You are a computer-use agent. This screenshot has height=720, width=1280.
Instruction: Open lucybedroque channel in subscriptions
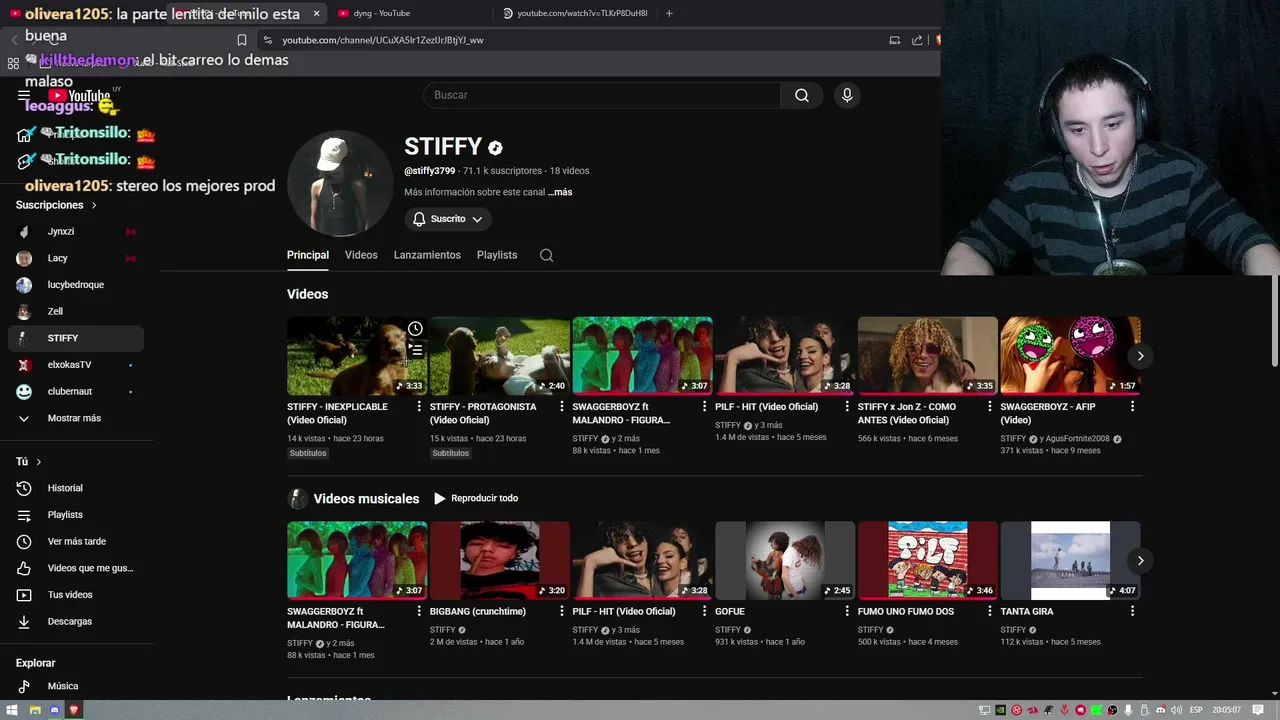(76, 285)
